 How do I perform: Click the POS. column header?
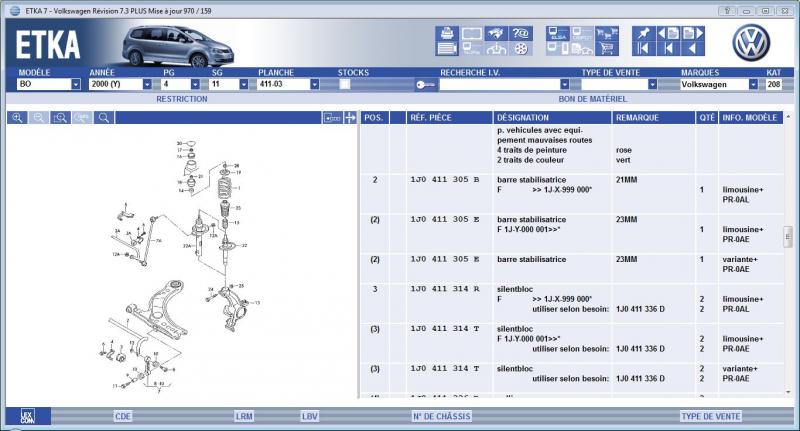pos(374,118)
